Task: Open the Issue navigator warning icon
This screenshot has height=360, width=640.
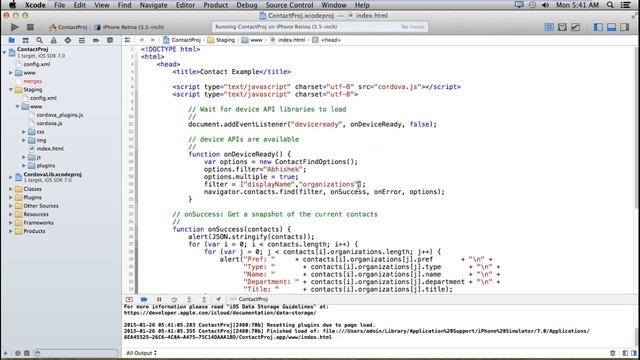Action: tap(53, 40)
